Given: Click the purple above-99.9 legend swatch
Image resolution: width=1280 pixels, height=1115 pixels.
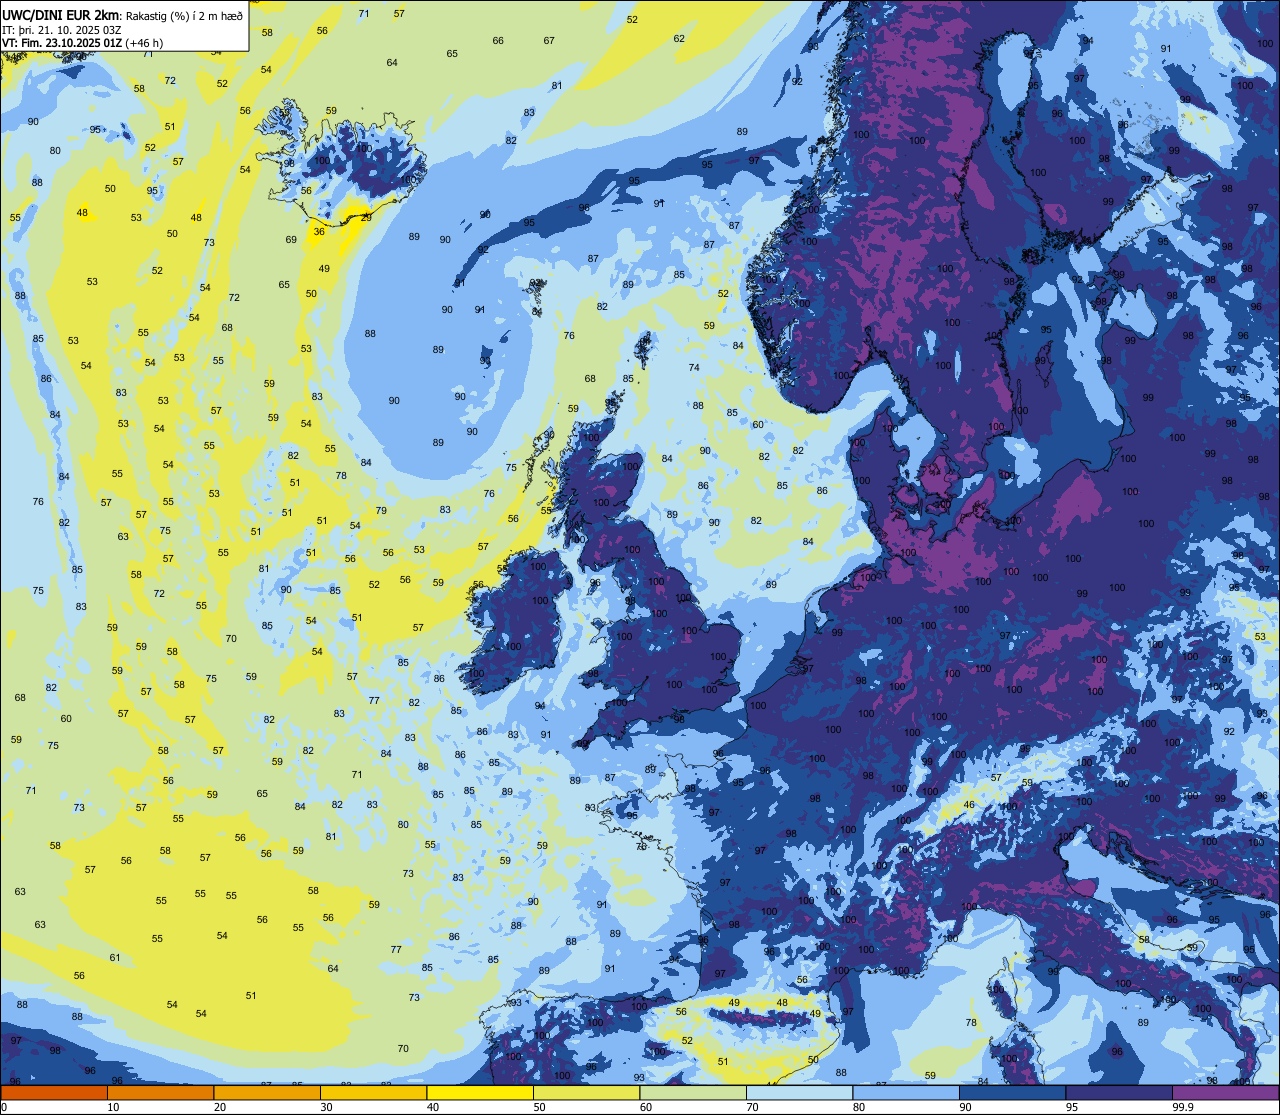Looking at the screenshot, I should (x=1225, y=1092).
